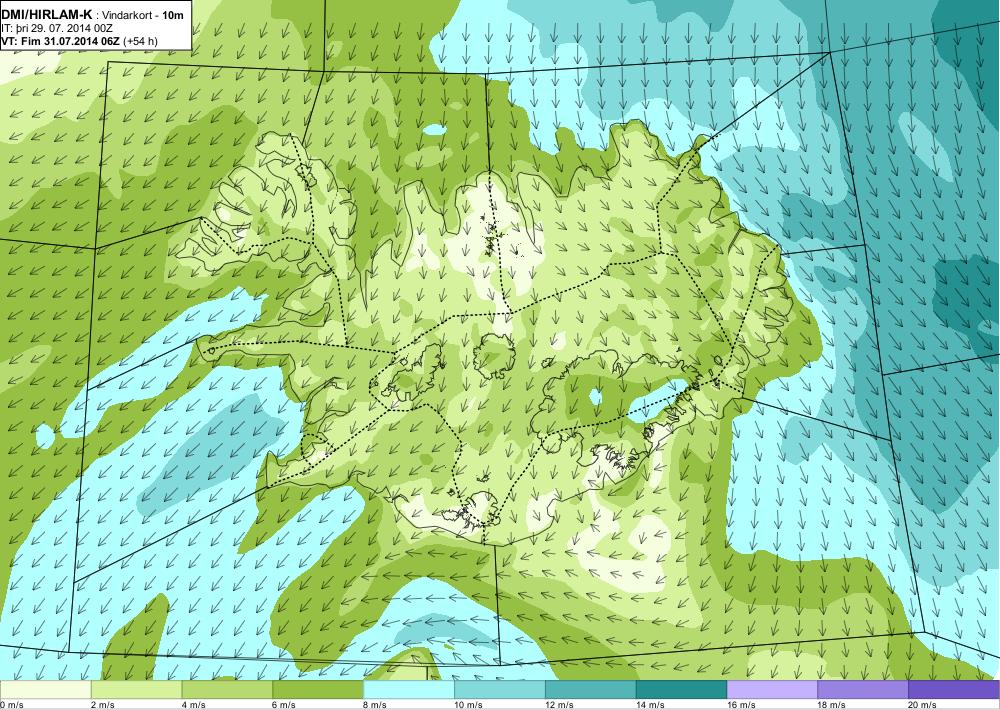Click the 'DMI/HIRLAM-K' title text

coord(47,15)
